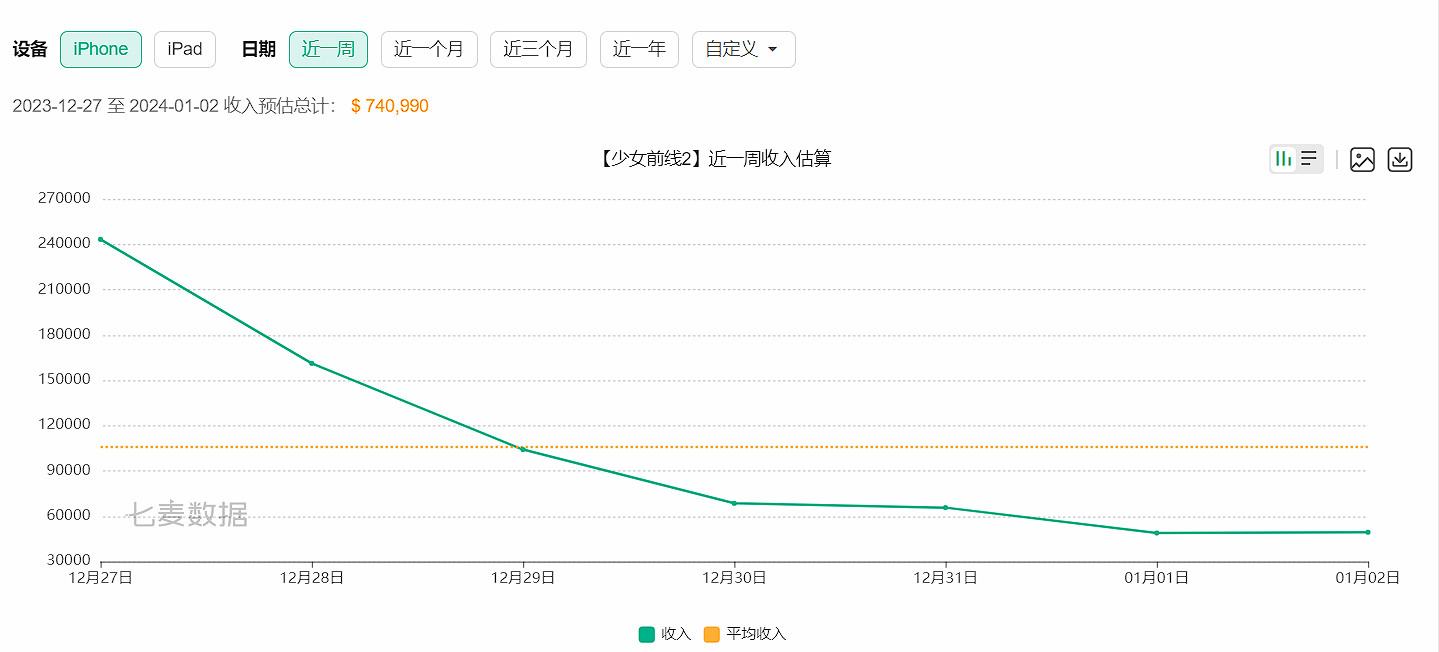
Task: Click the 七麦数据 watermark
Action: click(186, 515)
